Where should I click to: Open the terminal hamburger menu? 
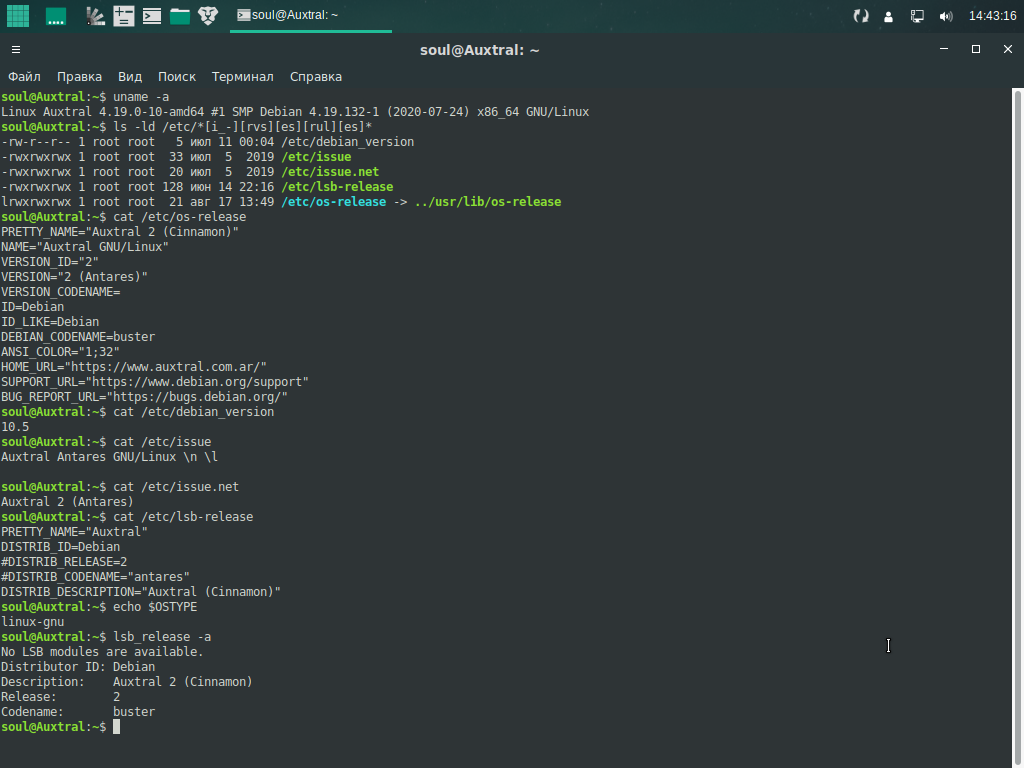(16, 50)
